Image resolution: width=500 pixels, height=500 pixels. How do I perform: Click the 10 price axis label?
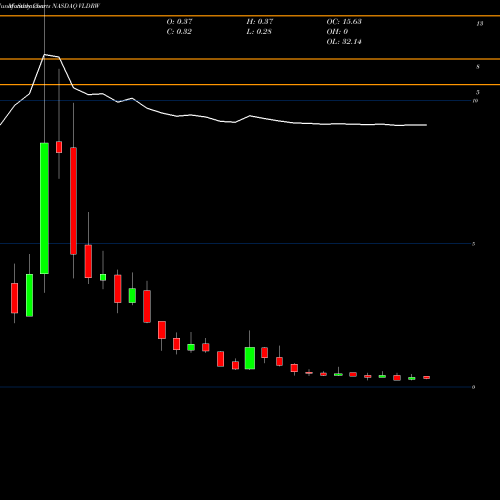[x=475, y=101]
